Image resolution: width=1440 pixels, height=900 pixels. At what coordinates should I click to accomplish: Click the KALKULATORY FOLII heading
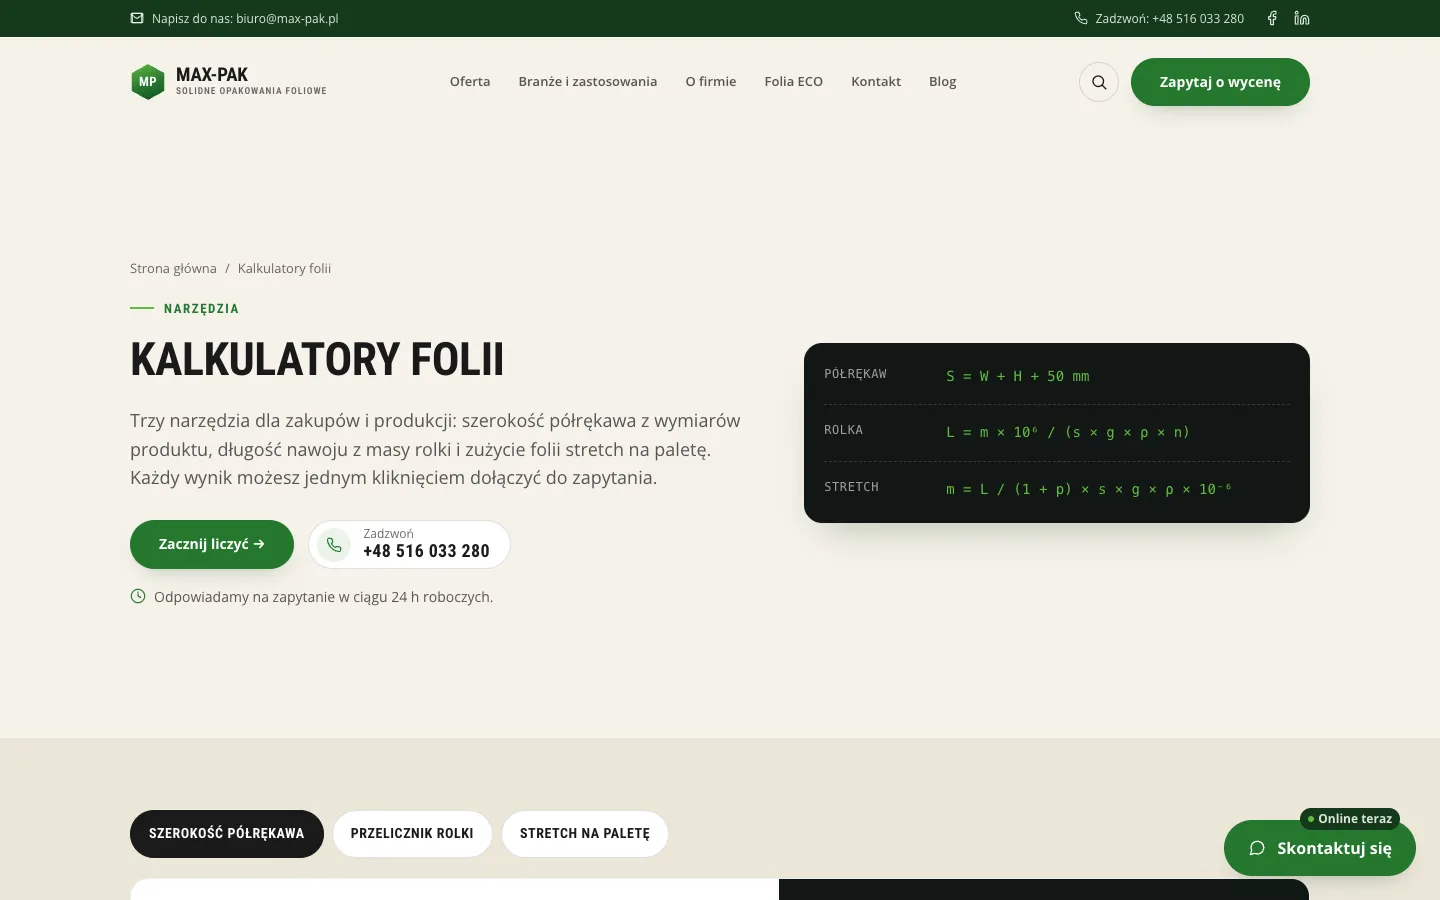click(x=317, y=360)
